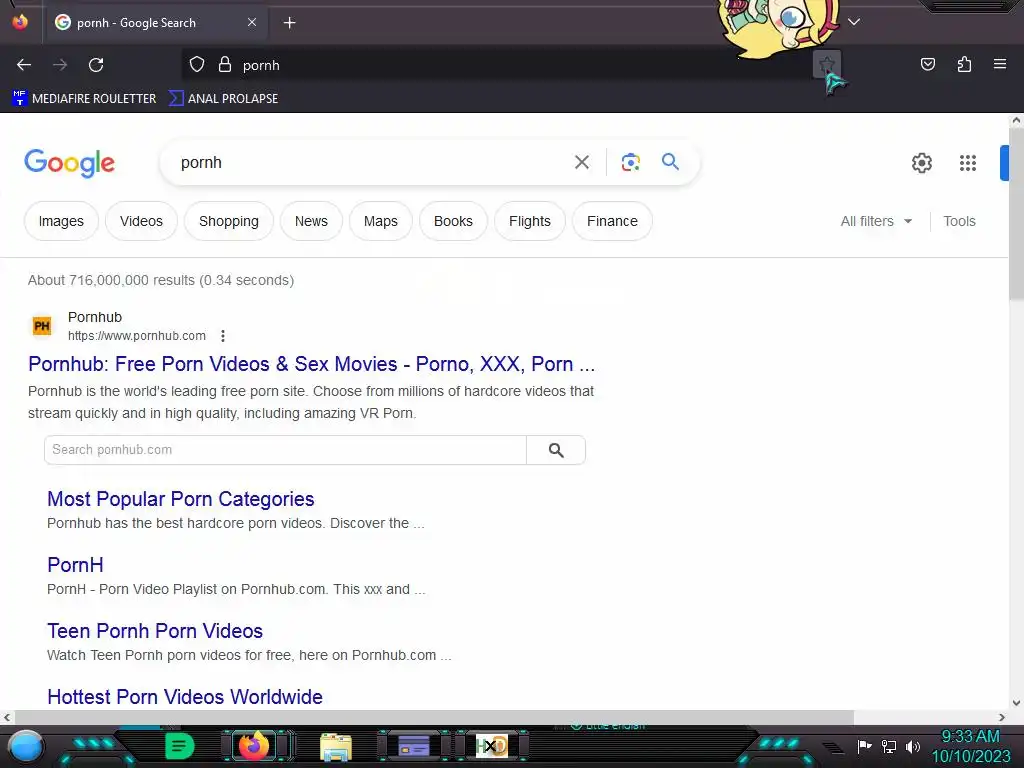The image size is (1024, 768).
Task: Open the HxD hex editor taskbar icon
Action: point(491,746)
